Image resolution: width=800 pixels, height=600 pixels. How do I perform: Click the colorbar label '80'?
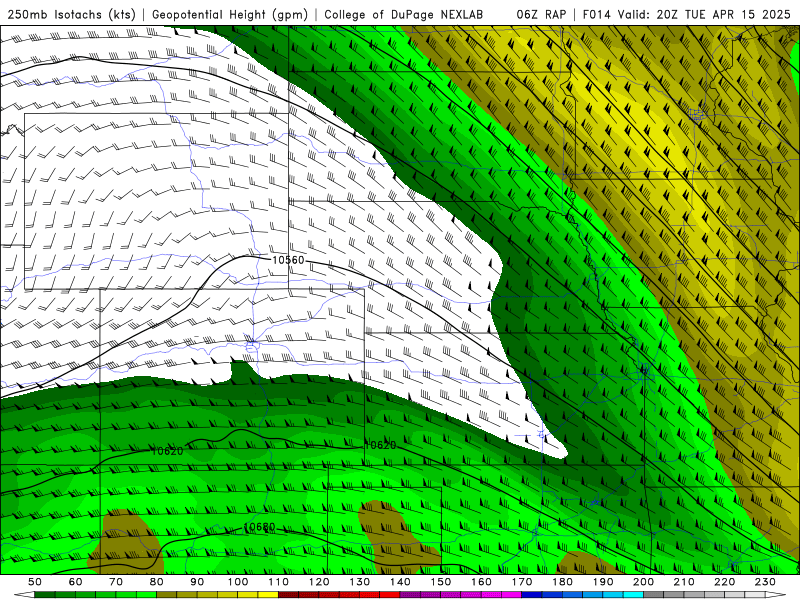tap(157, 582)
